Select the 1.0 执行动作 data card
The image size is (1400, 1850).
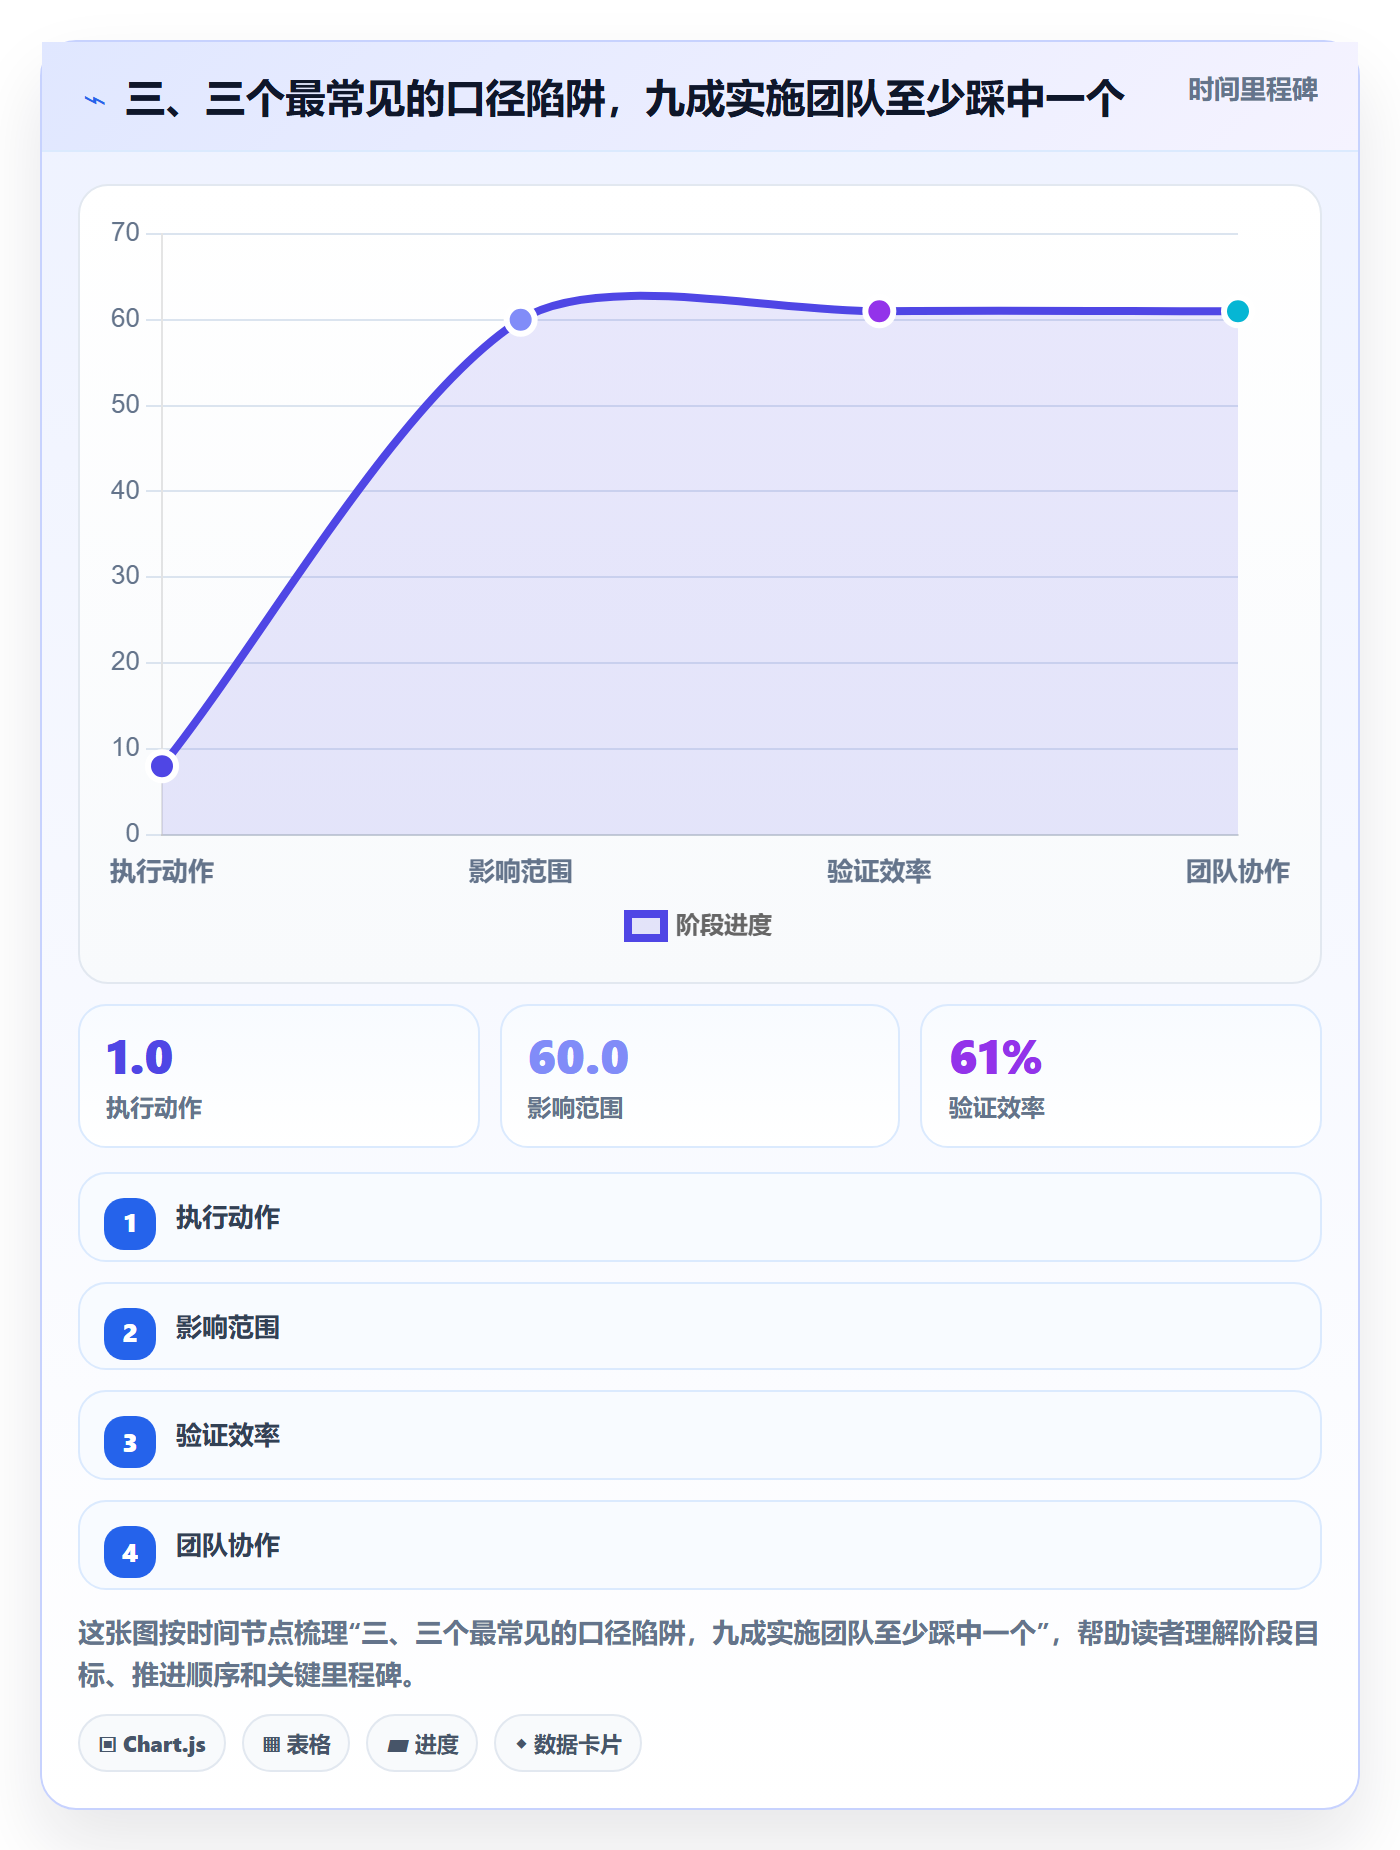(279, 1076)
